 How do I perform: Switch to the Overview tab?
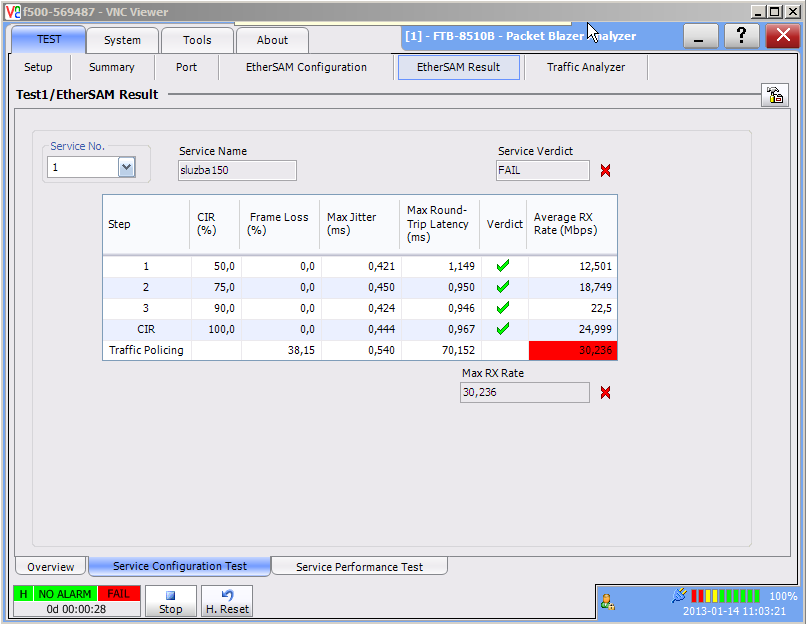coord(50,566)
